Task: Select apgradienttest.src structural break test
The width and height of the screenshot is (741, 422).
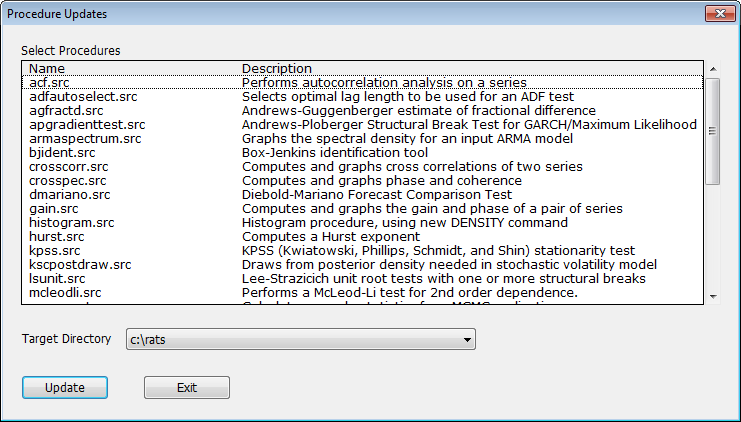Action: (x=87, y=124)
